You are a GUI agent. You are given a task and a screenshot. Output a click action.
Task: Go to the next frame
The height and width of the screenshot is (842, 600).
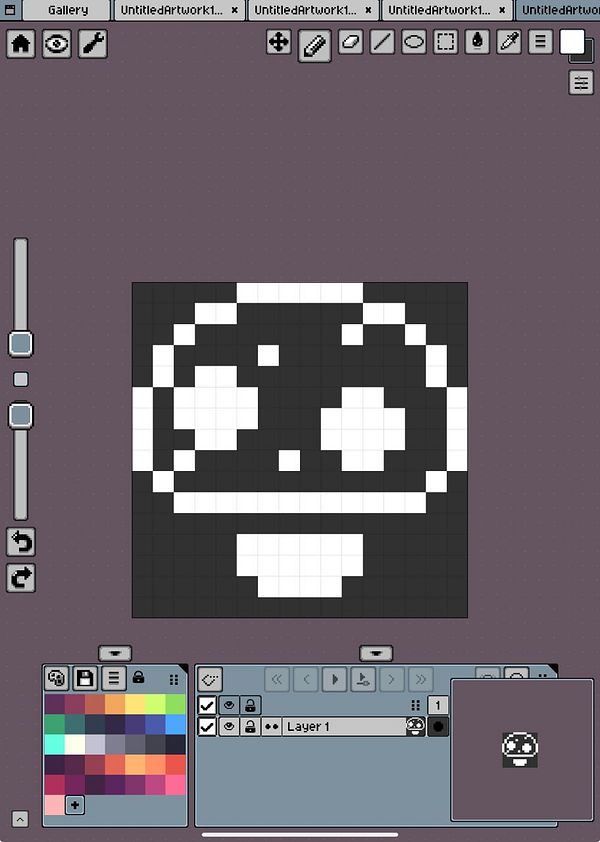click(x=392, y=679)
